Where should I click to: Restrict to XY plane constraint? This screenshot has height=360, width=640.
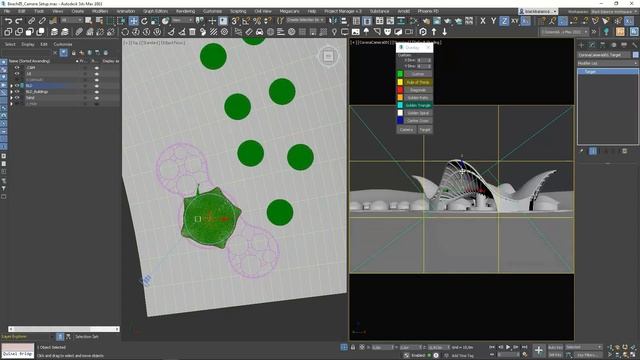pos(515,20)
